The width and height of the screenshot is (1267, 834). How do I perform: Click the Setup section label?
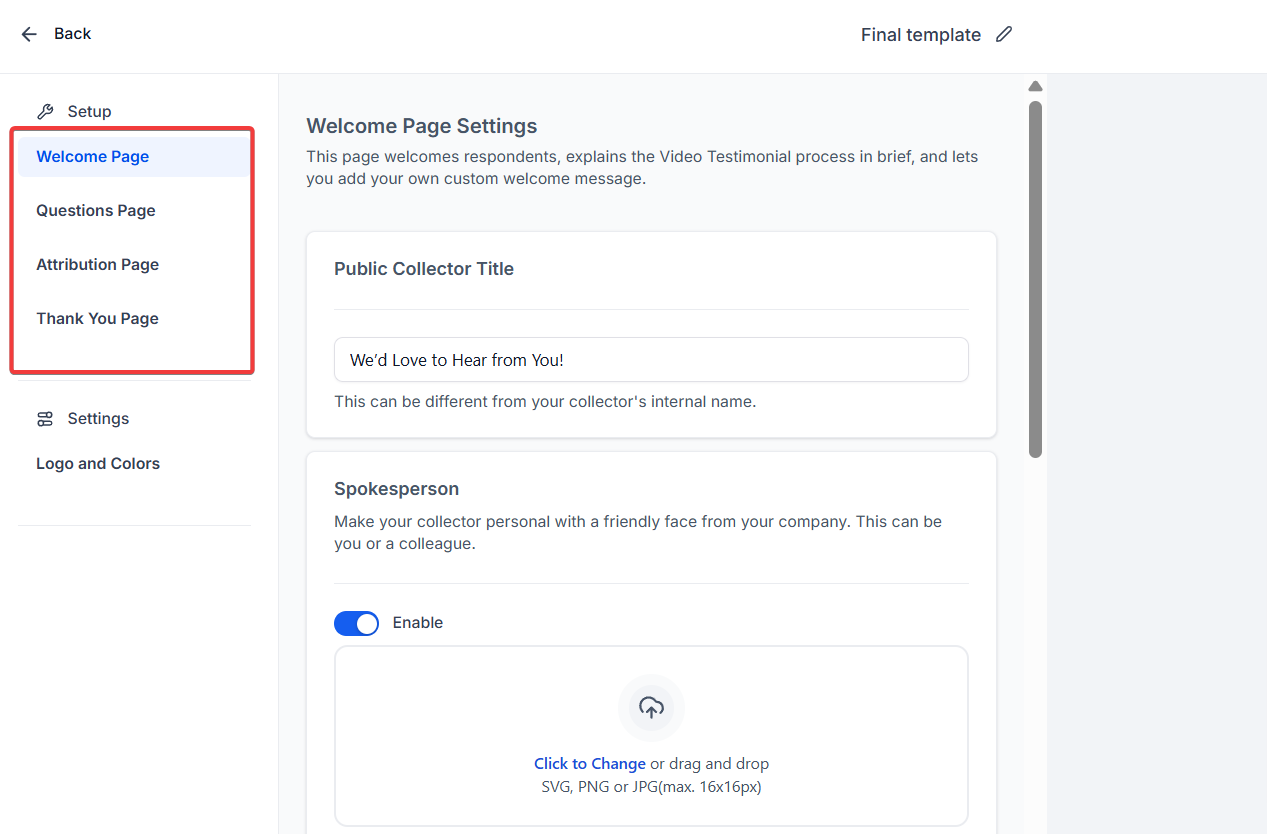[89, 112]
